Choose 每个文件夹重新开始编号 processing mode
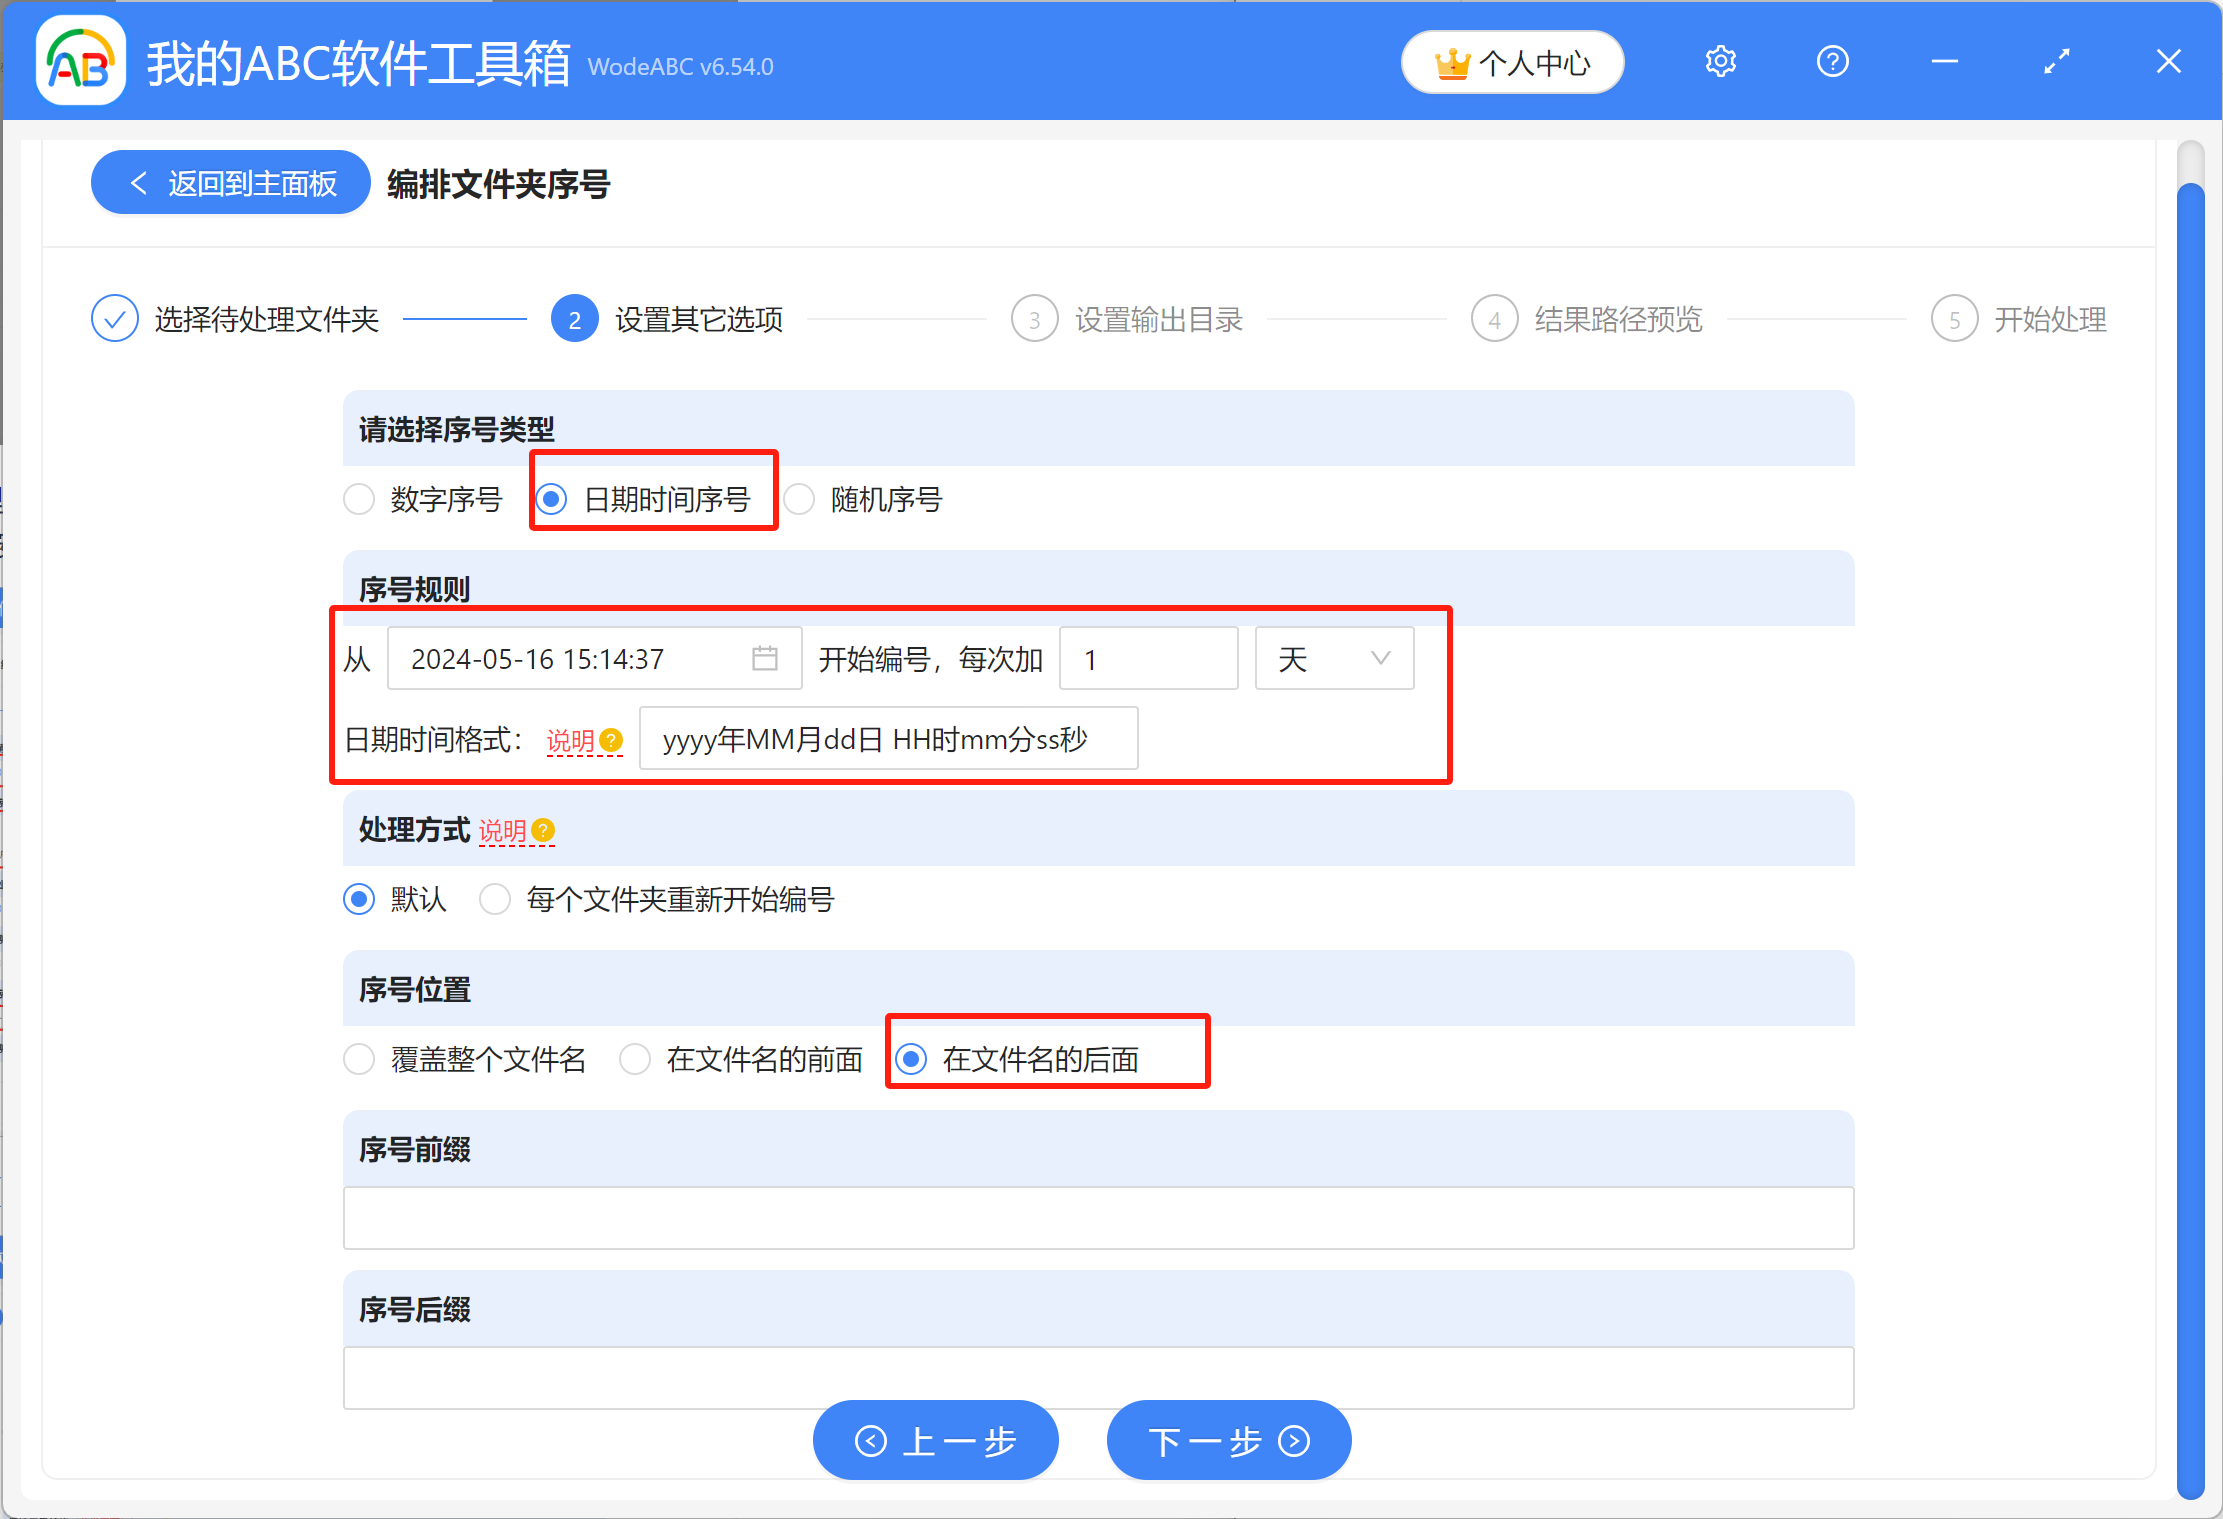The image size is (2223, 1519). click(x=495, y=899)
